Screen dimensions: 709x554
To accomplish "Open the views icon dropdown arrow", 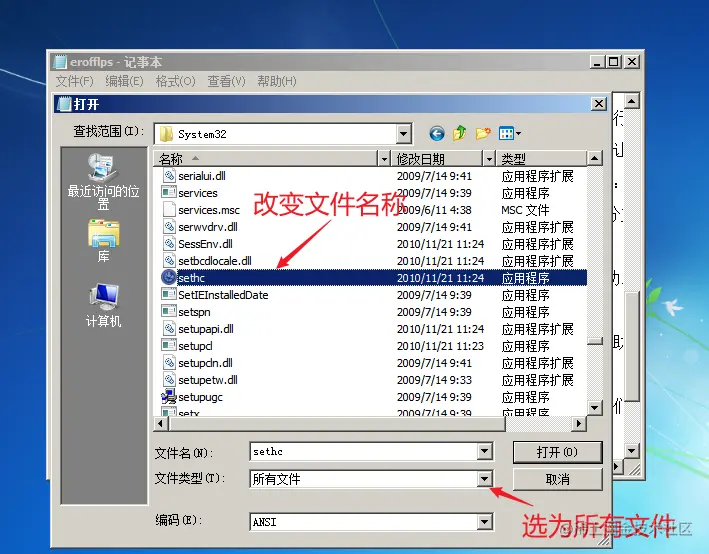I will [518, 133].
